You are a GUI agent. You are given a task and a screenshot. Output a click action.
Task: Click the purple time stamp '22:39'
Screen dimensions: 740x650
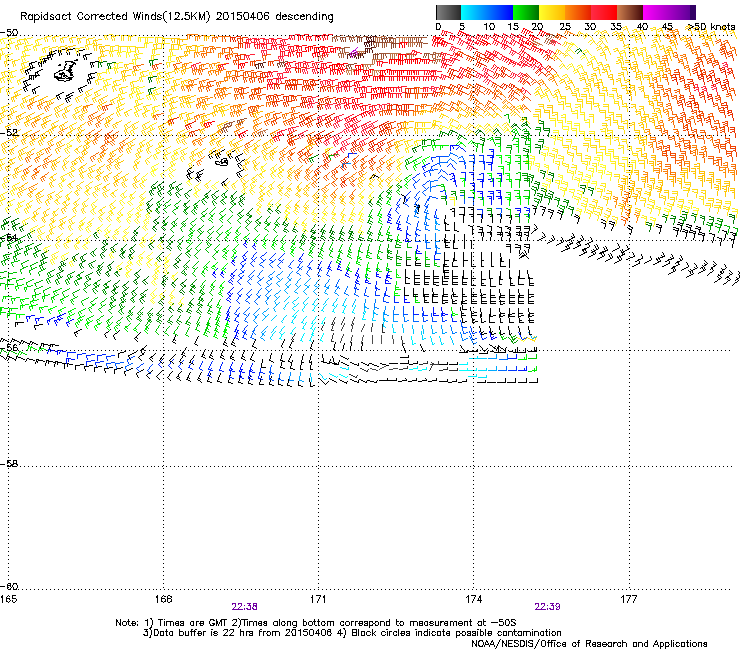[547, 607]
